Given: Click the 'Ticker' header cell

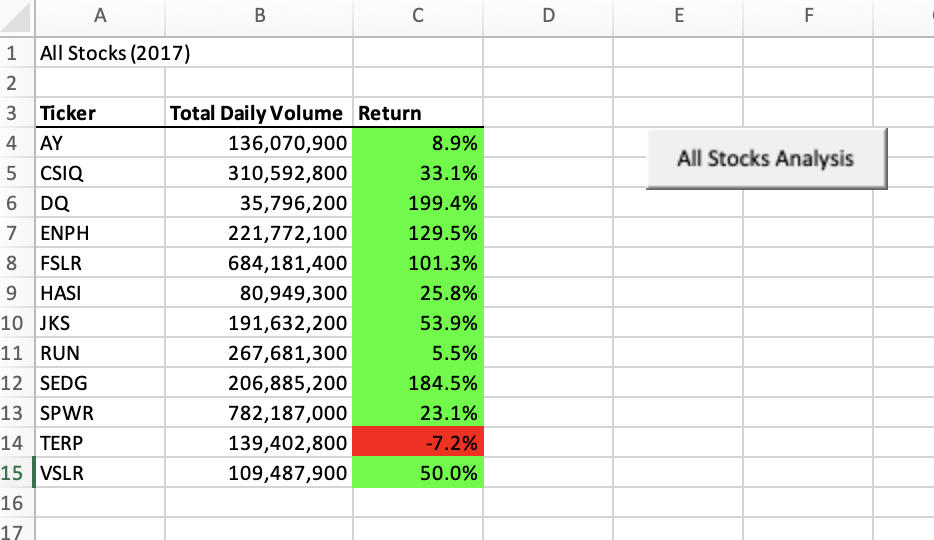Looking at the screenshot, I should (x=100, y=113).
